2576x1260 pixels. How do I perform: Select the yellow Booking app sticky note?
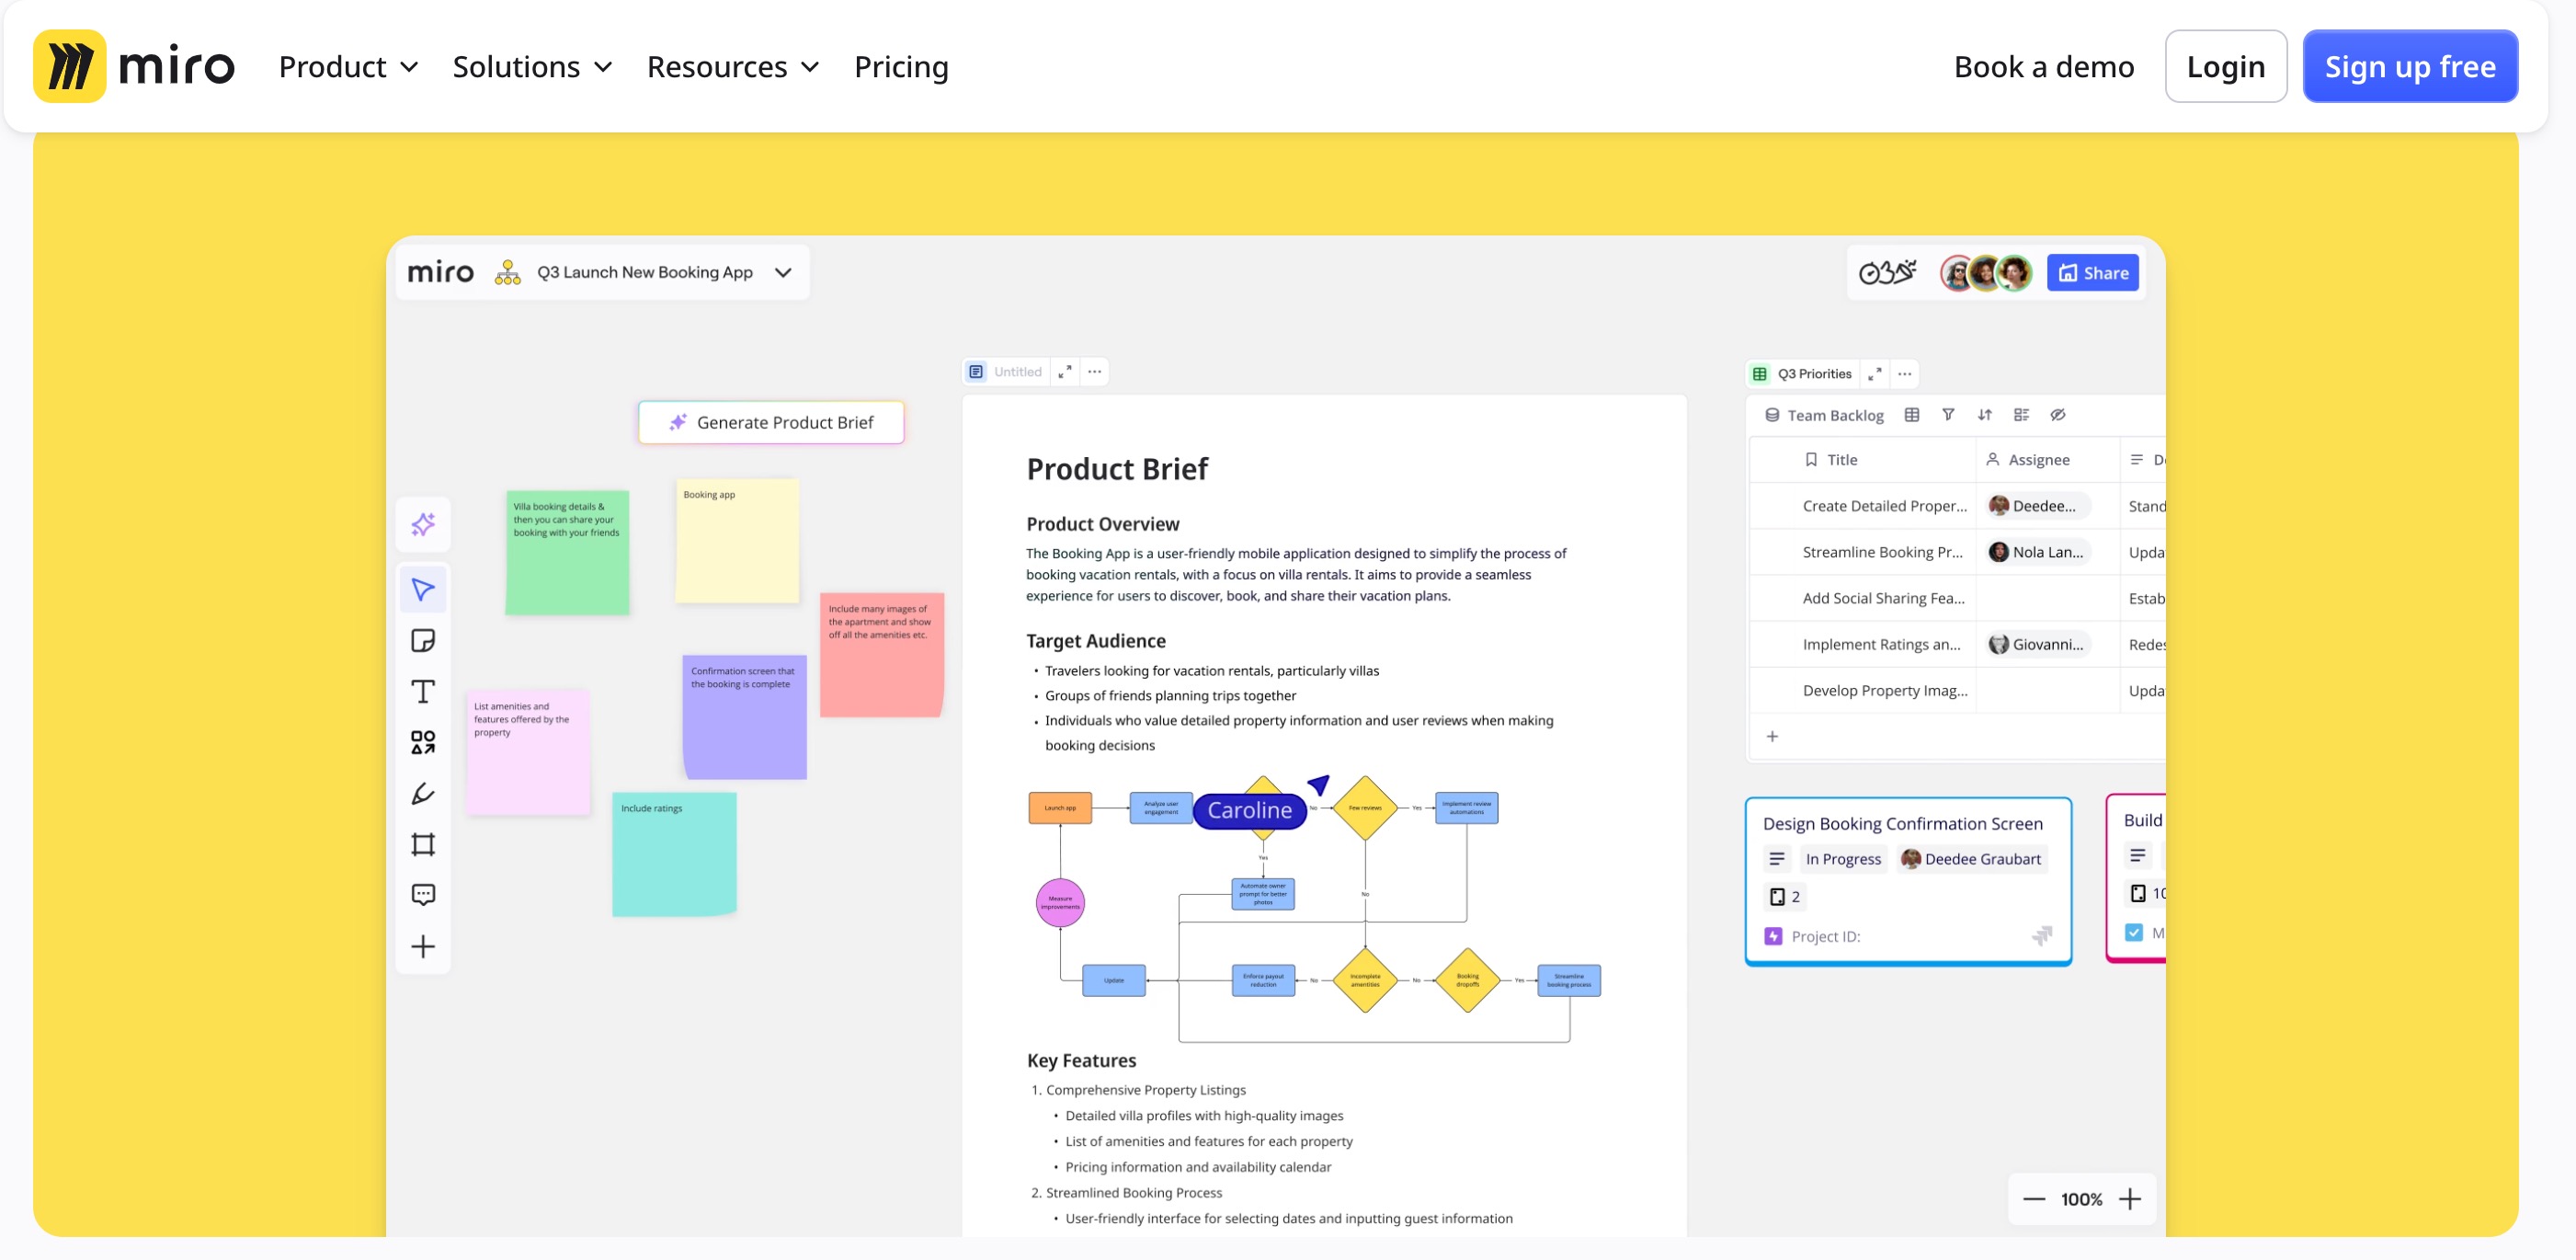pos(737,540)
